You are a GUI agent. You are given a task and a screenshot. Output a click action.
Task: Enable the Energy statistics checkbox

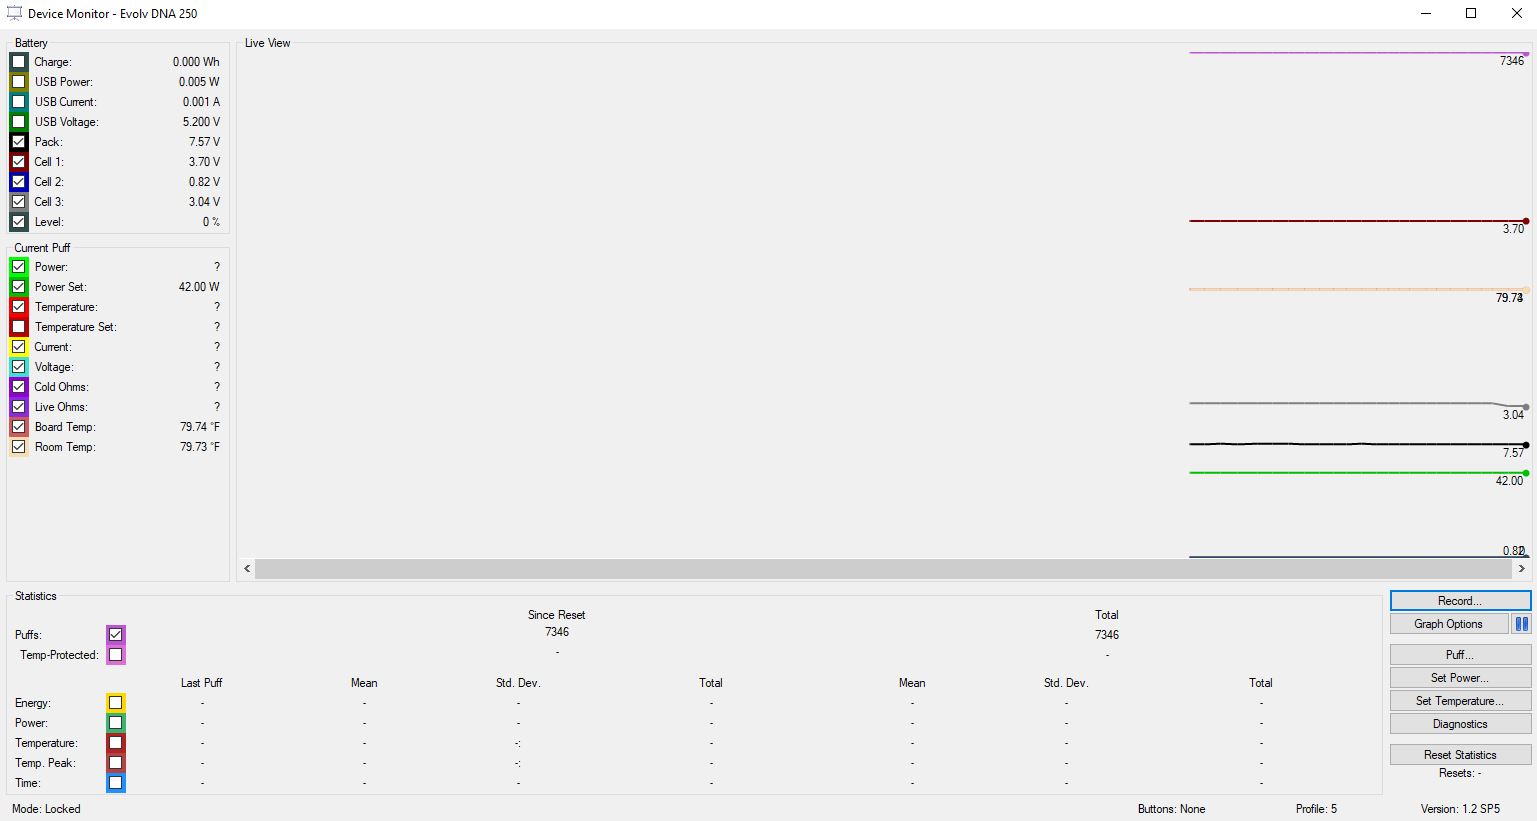[116, 703]
